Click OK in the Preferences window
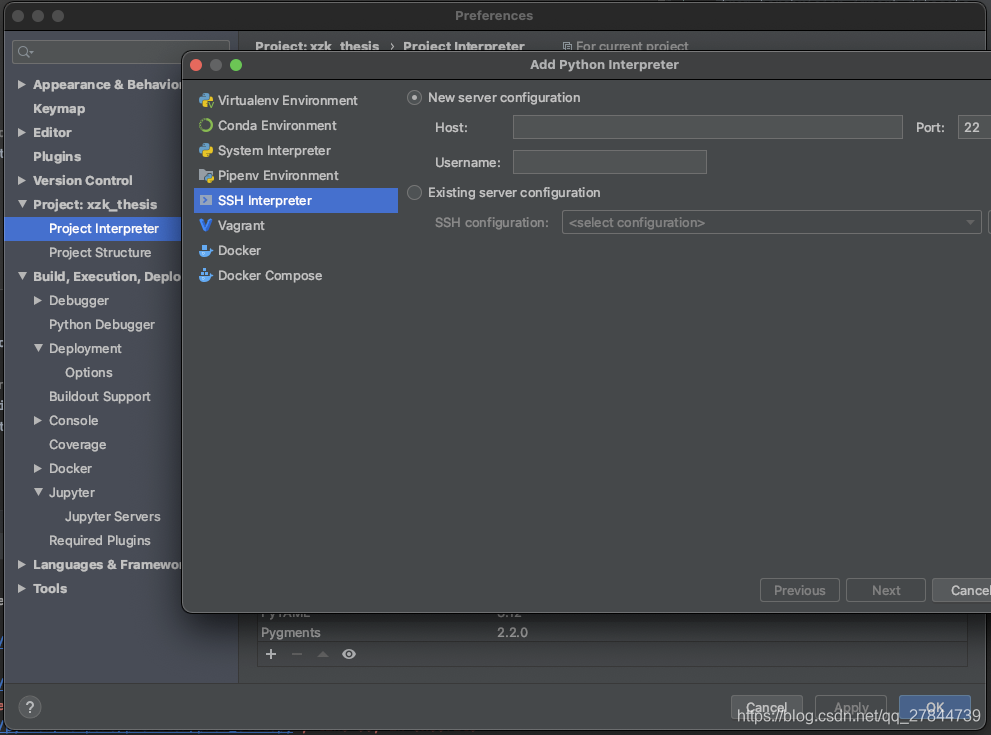 935,707
